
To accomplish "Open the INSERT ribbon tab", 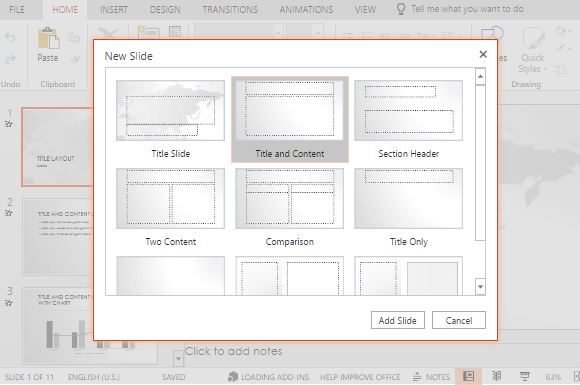I will click(x=114, y=10).
